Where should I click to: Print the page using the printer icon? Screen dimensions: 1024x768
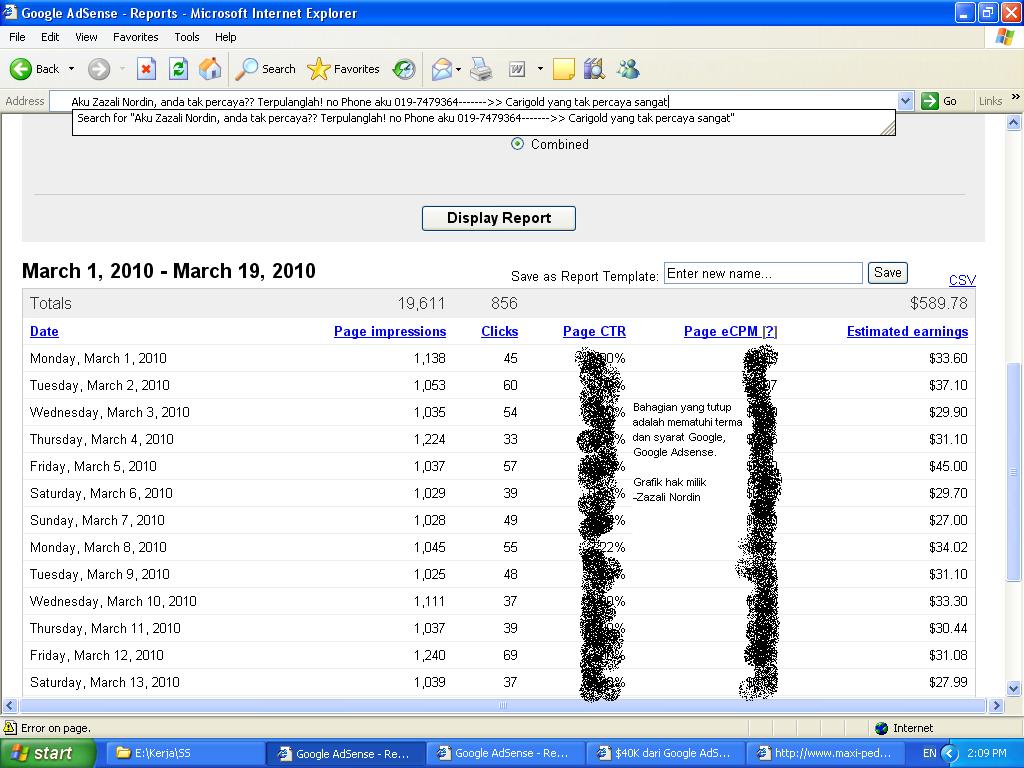point(481,69)
